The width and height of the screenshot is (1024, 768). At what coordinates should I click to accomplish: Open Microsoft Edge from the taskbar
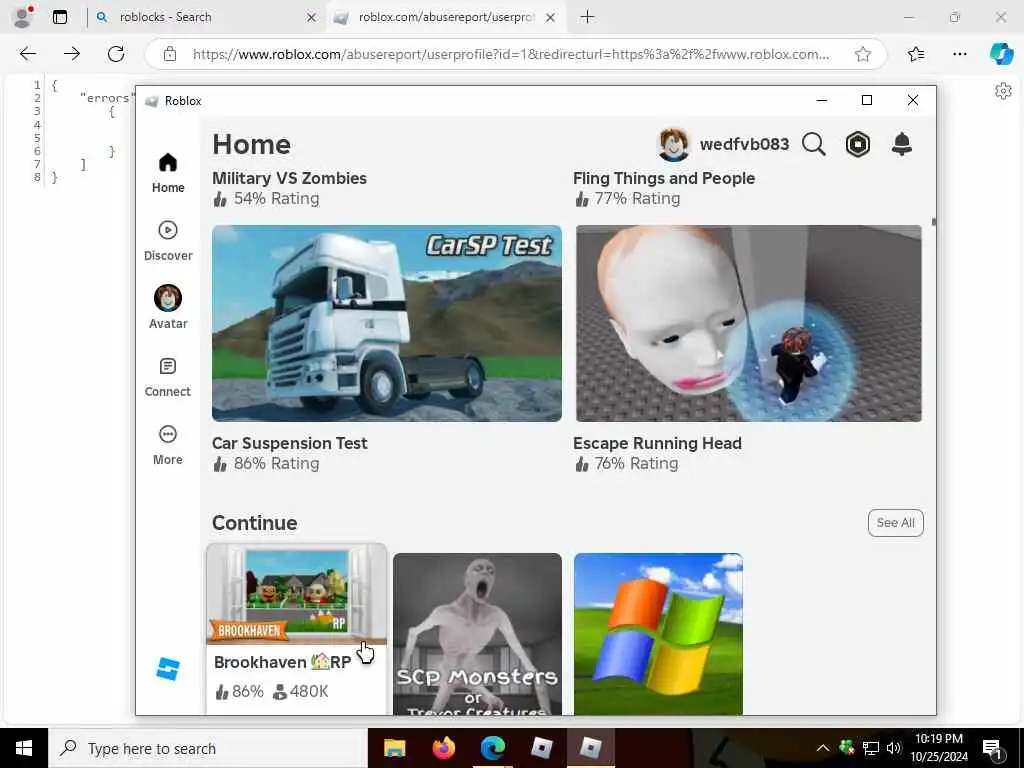pyautogui.click(x=493, y=748)
